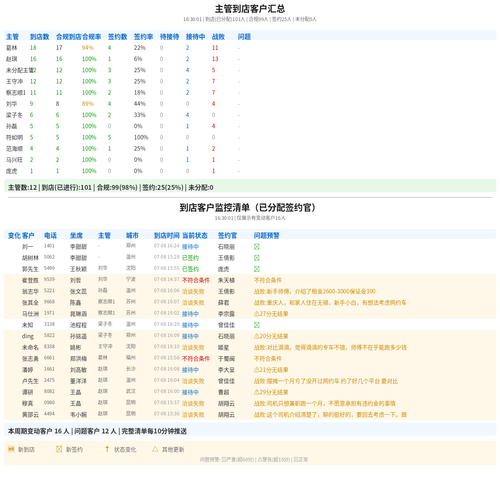Click the 接待中 status in 潘婷's row
Image resolution: width=500 pixels, height=482 pixels.
coord(190,370)
